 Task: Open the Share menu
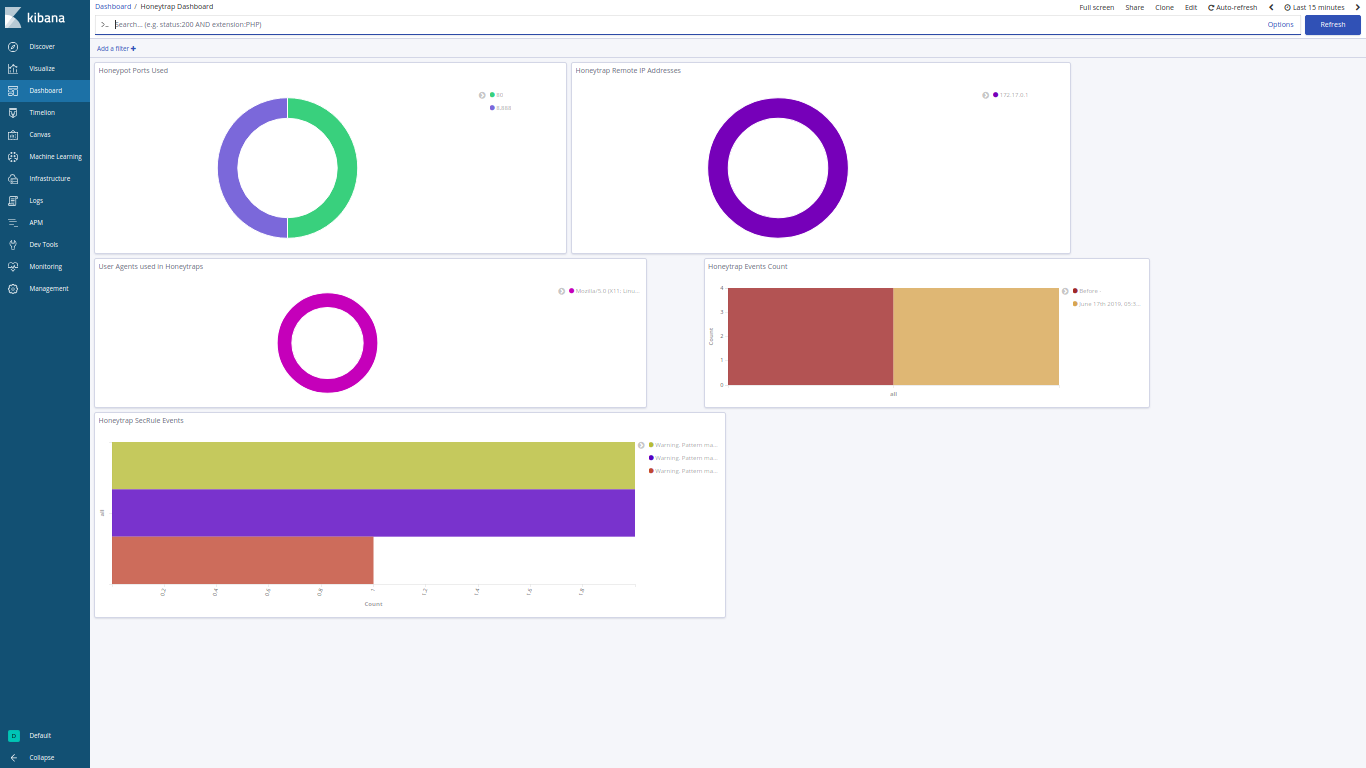(x=1134, y=7)
